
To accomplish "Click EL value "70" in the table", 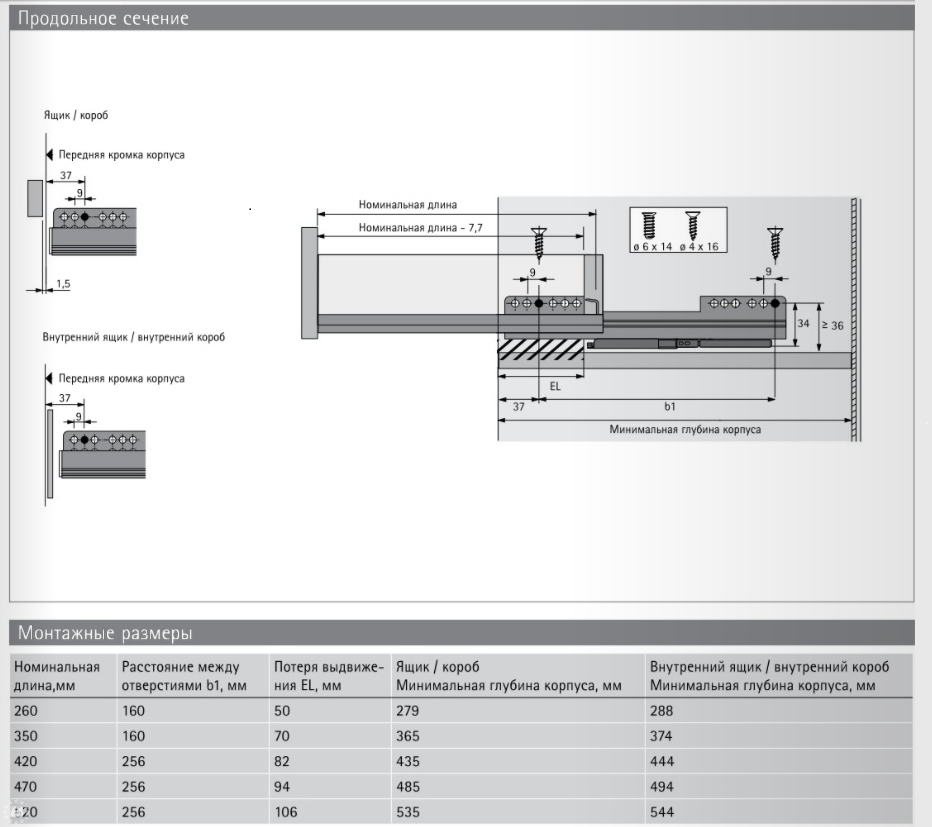I will tap(282, 736).
